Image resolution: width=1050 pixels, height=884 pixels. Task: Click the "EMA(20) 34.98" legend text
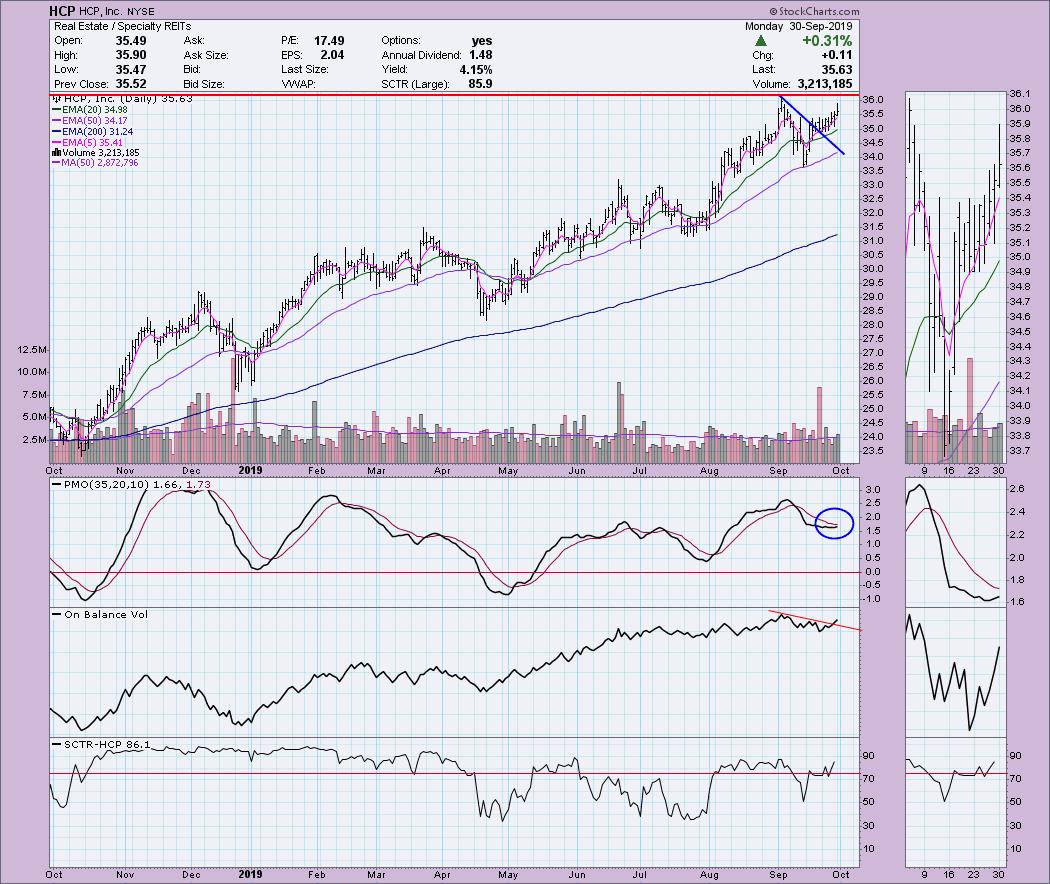click(x=94, y=110)
